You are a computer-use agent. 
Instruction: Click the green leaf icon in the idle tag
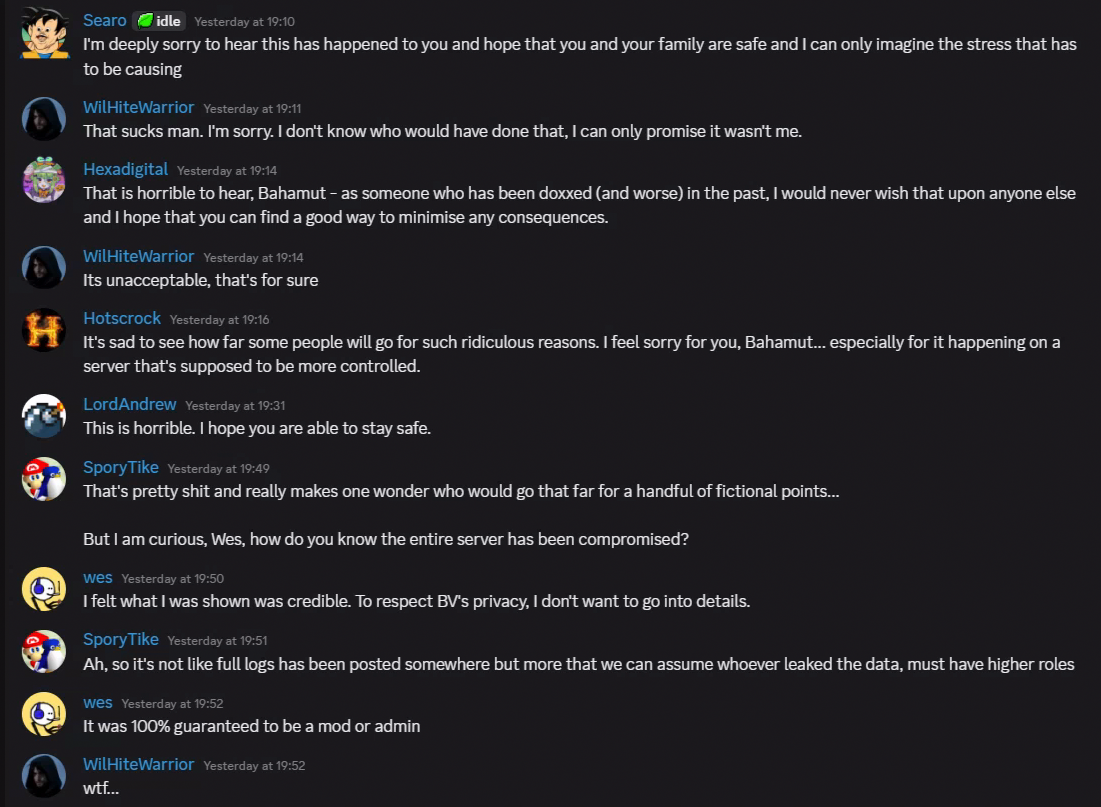point(144,21)
